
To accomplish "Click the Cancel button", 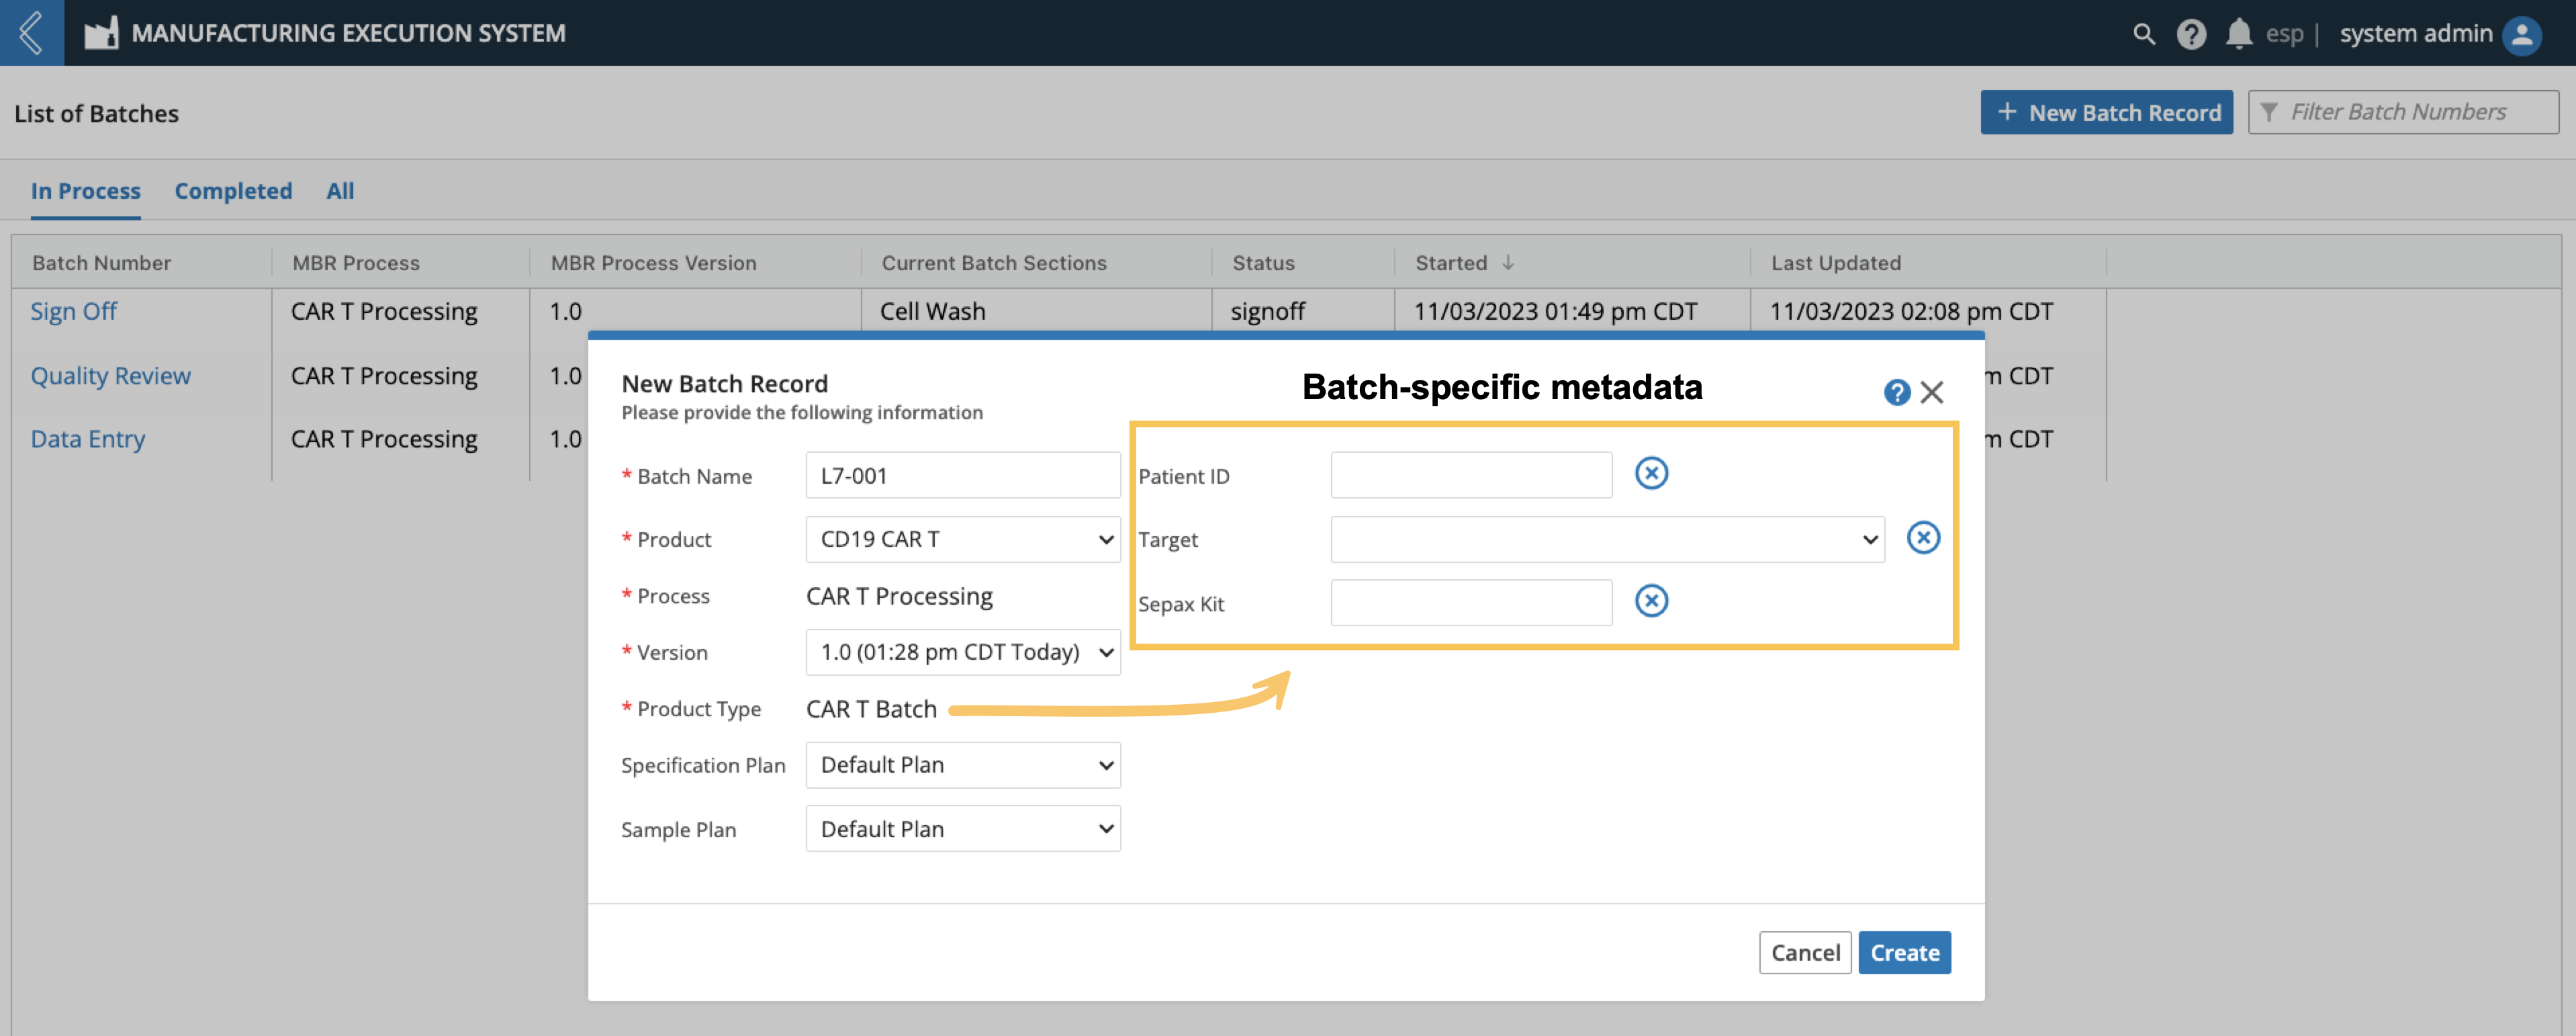I will 1804,953.
